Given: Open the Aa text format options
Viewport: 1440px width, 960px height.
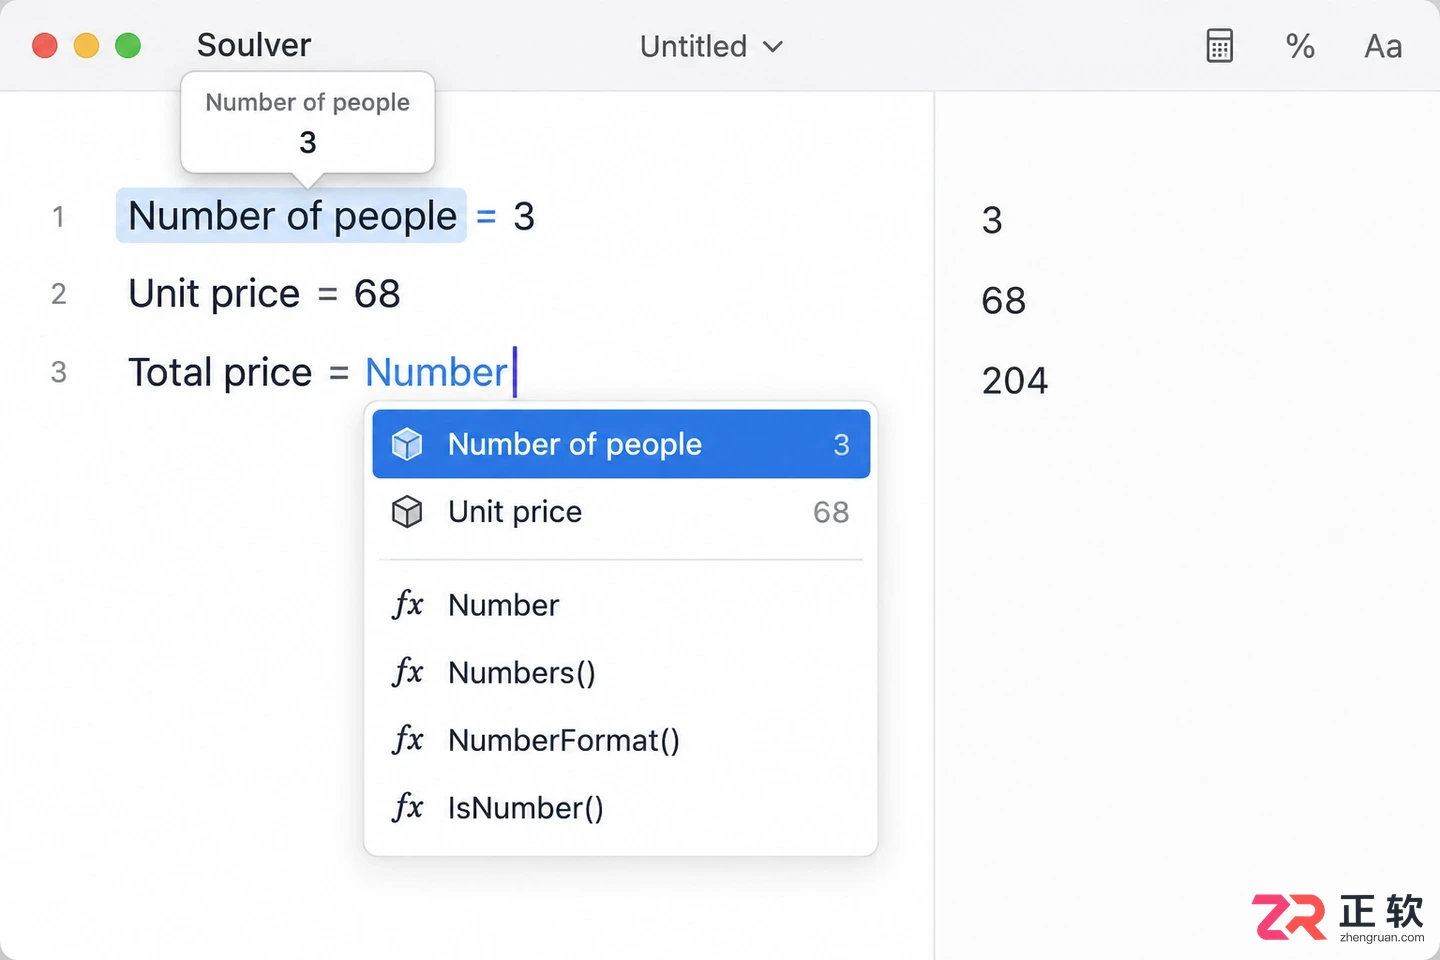Looking at the screenshot, I should pyautogui.click(x=1383, y=46).
